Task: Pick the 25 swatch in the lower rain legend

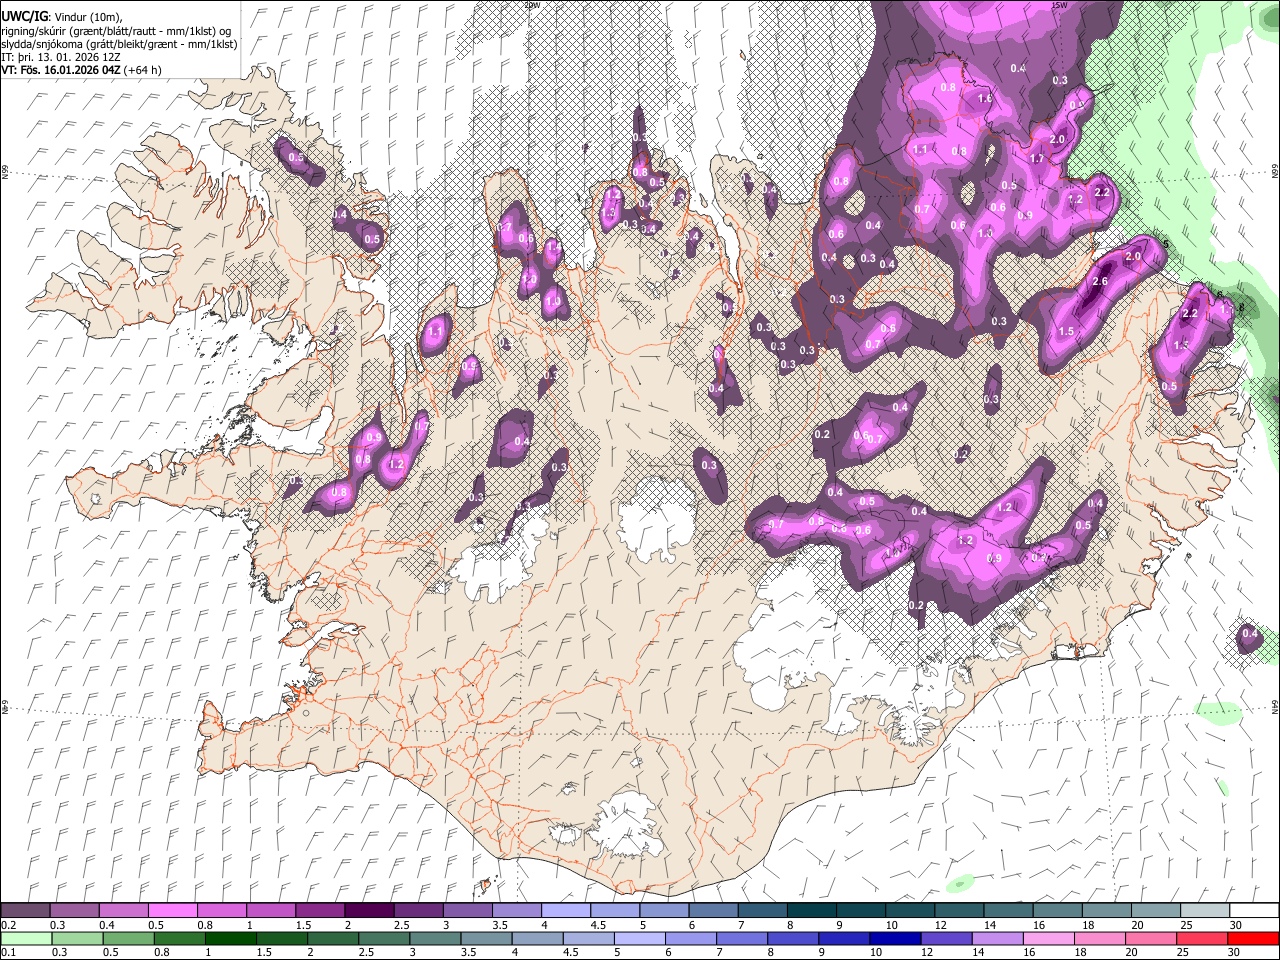Action: [1201, 939]
